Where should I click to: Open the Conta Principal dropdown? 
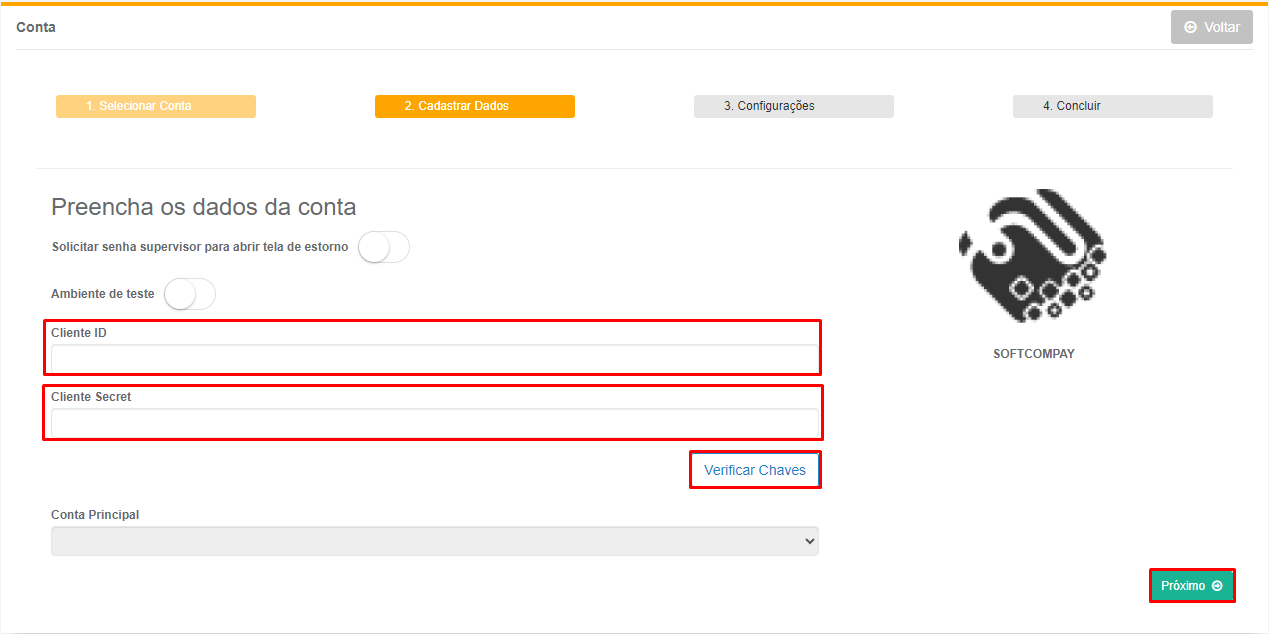click(434, 541)
